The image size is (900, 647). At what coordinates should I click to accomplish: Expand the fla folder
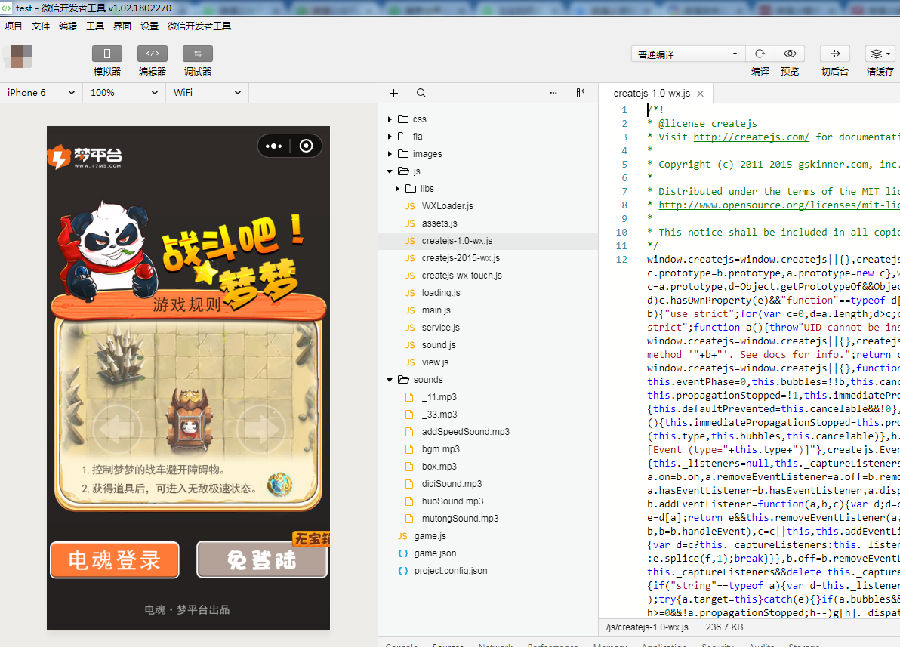point(389,136)
